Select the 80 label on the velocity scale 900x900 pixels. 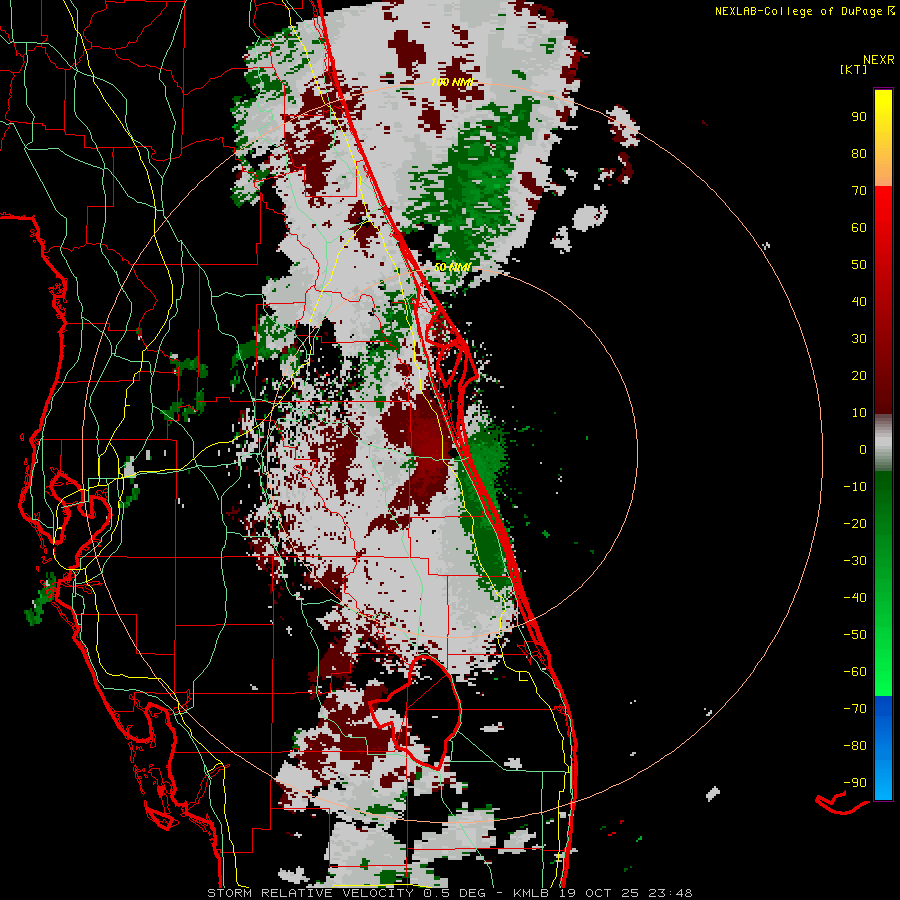(859, 153)
